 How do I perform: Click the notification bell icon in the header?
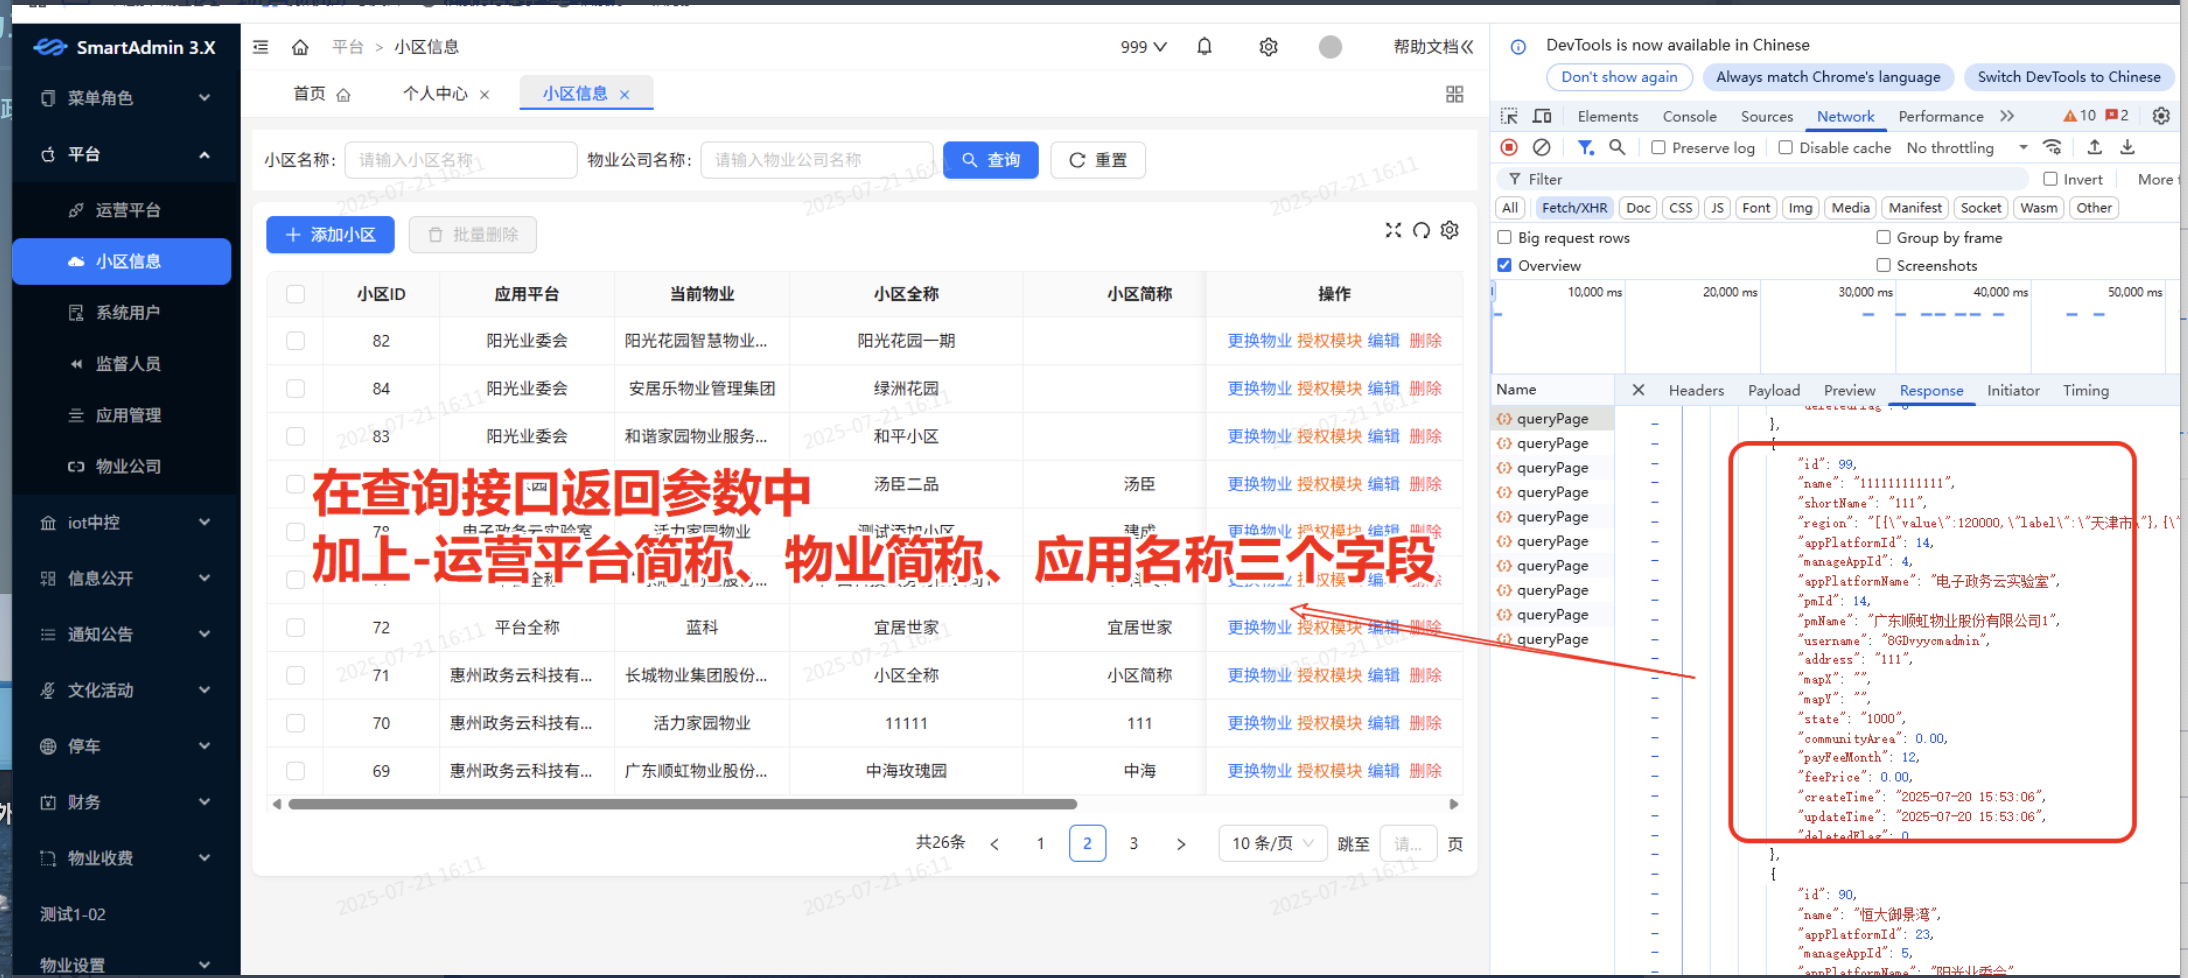point(1203,46)
